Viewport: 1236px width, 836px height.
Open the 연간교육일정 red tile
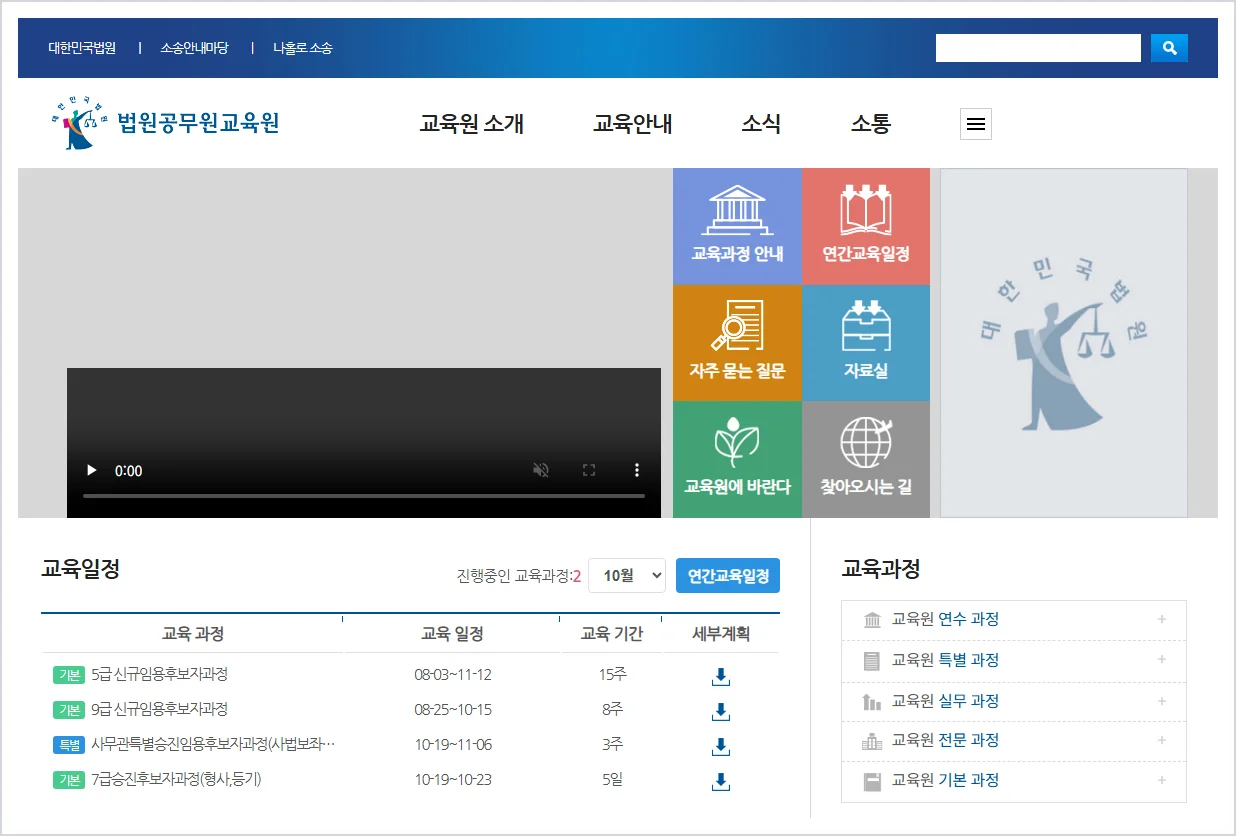866,226
